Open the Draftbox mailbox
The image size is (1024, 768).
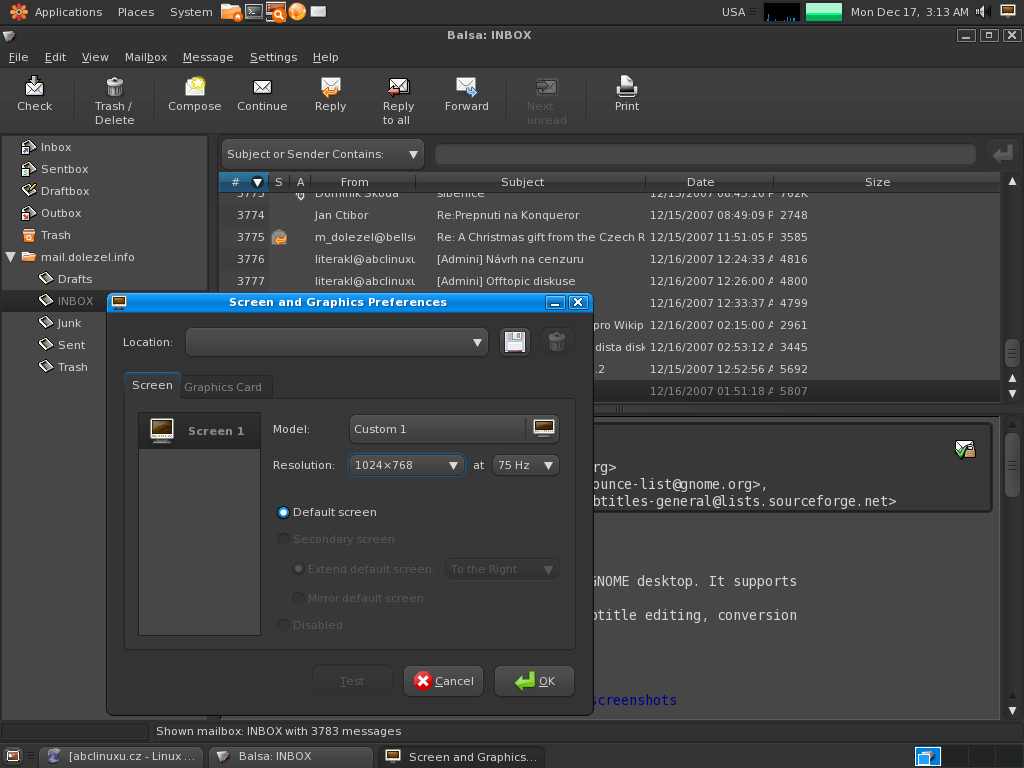pyautogui.click(x=55, y=191)
